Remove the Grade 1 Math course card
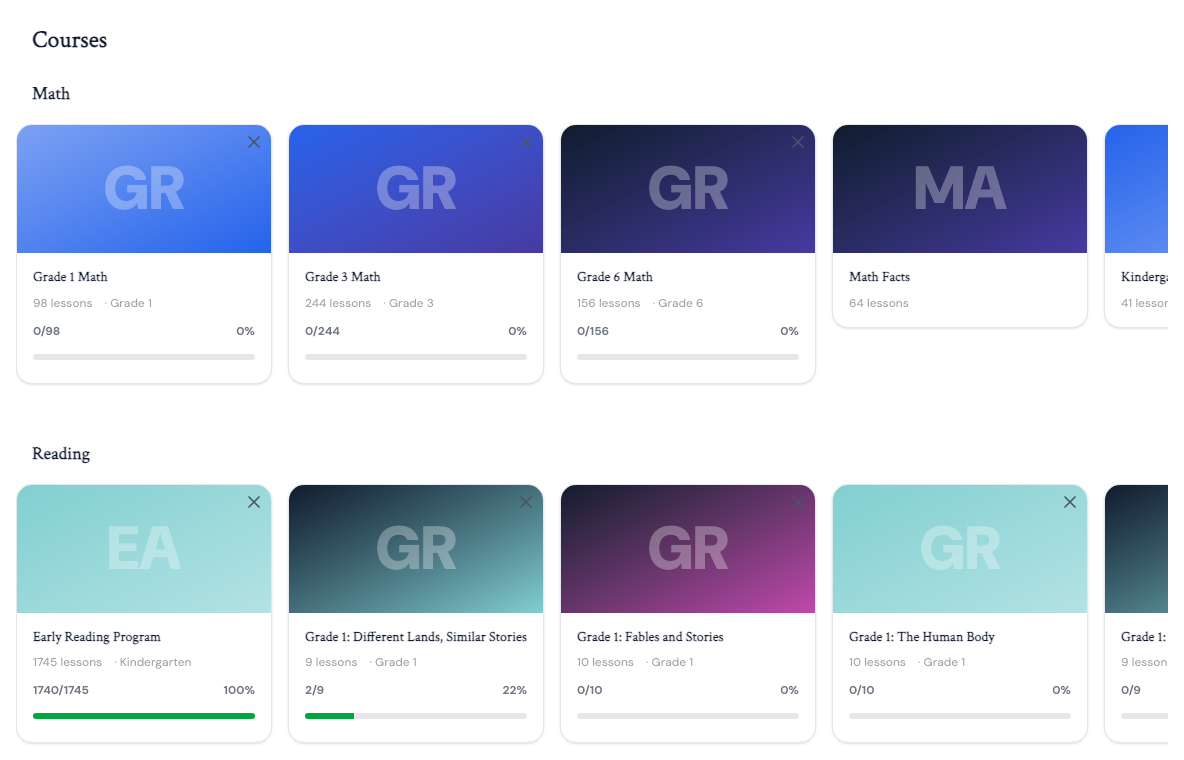The width and height of the screenshot is (1184, 760). tap(254, 142)
